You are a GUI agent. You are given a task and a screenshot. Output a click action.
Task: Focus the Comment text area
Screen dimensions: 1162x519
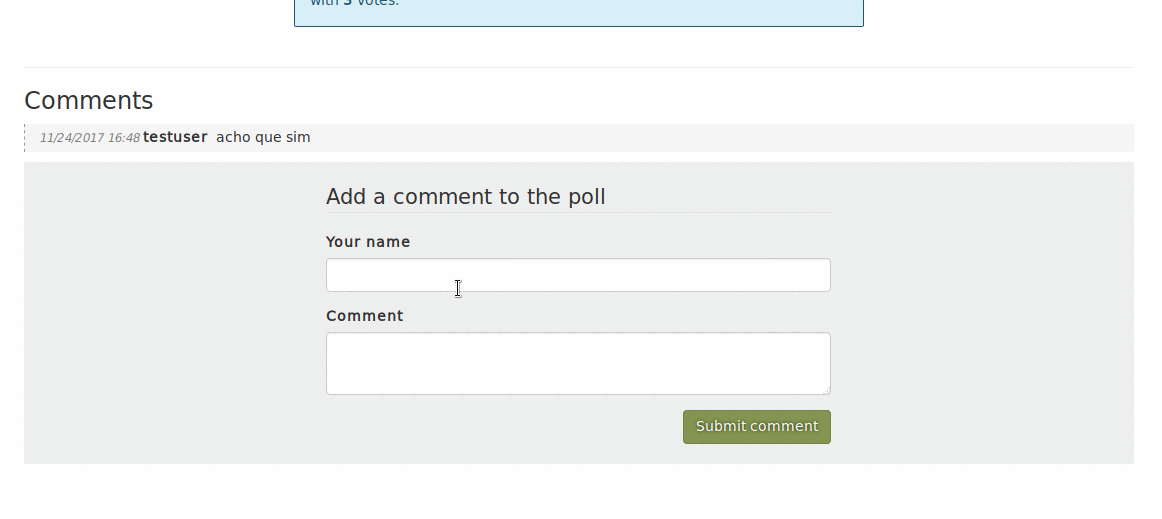(x=578, y=363)
